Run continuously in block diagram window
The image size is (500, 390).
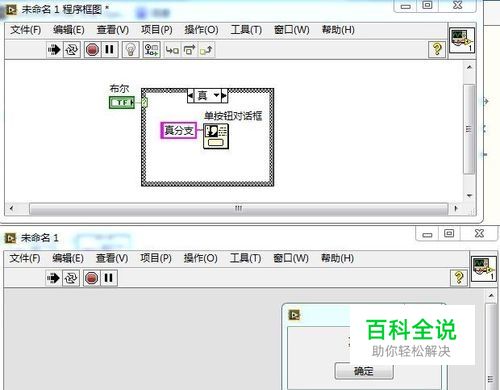pos(71,50)
